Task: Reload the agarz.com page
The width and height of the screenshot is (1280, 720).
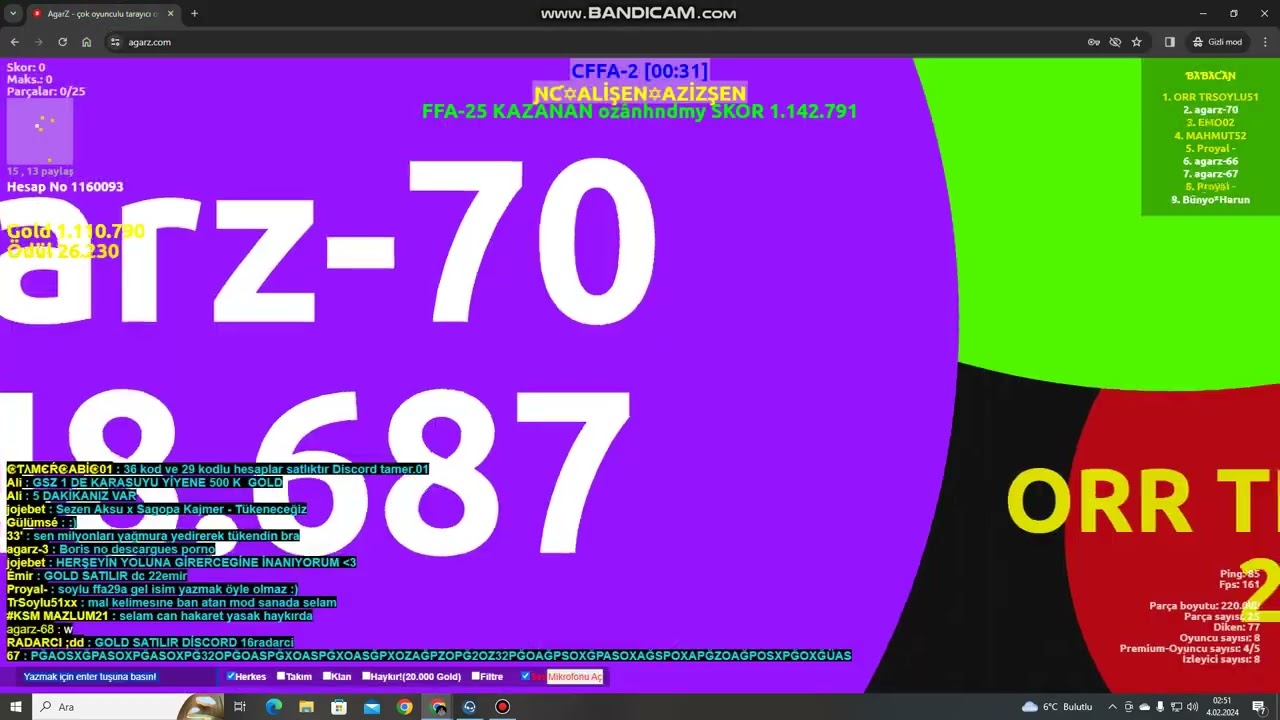Action: 62,42
